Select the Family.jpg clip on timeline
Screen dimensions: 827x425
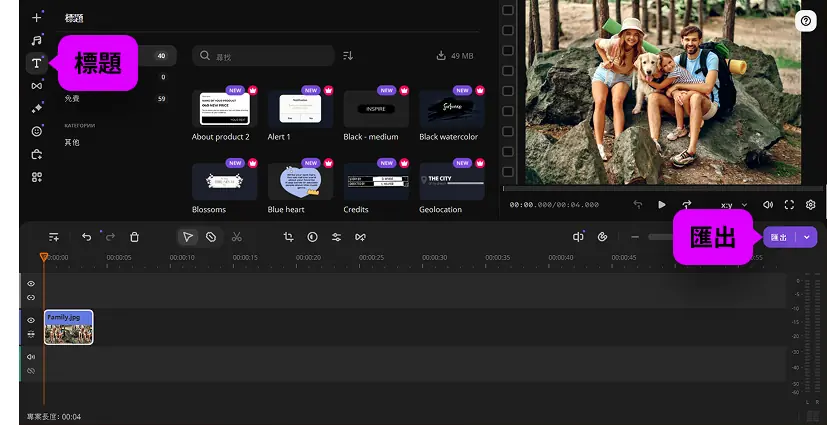(69, 327)
